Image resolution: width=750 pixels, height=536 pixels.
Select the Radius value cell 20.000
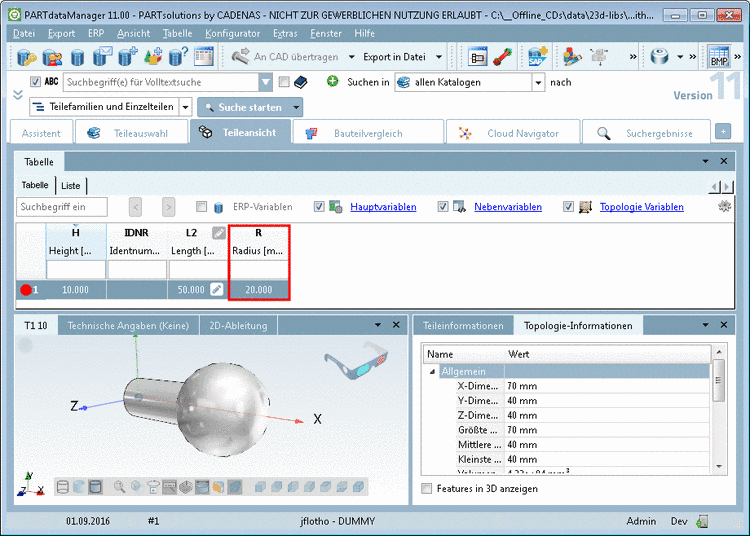(259, 290)
